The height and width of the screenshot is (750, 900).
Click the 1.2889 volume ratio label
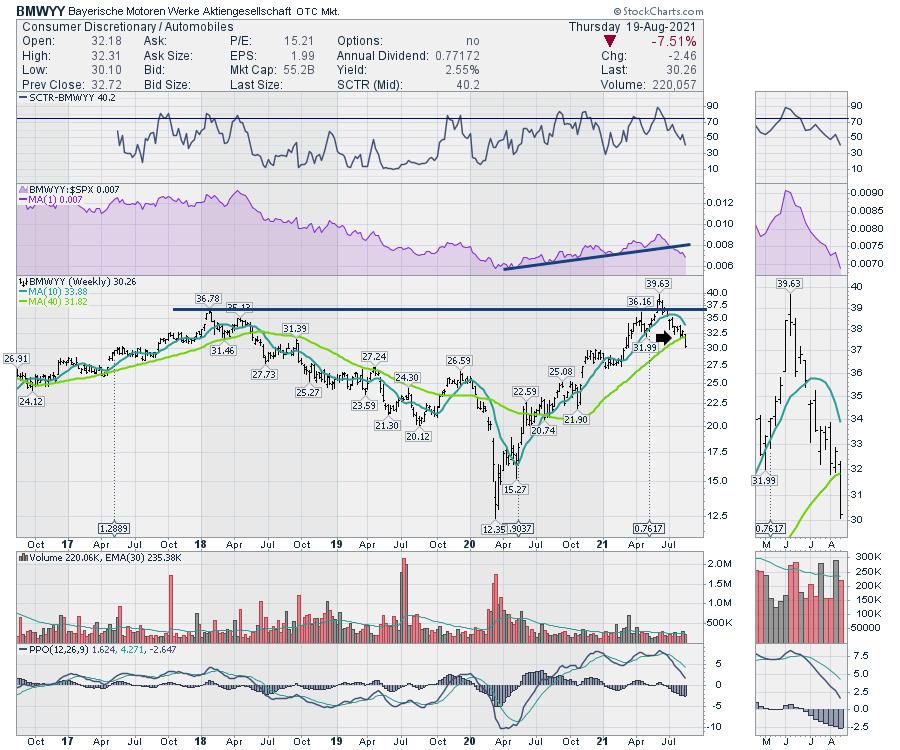tap(114, 528)
